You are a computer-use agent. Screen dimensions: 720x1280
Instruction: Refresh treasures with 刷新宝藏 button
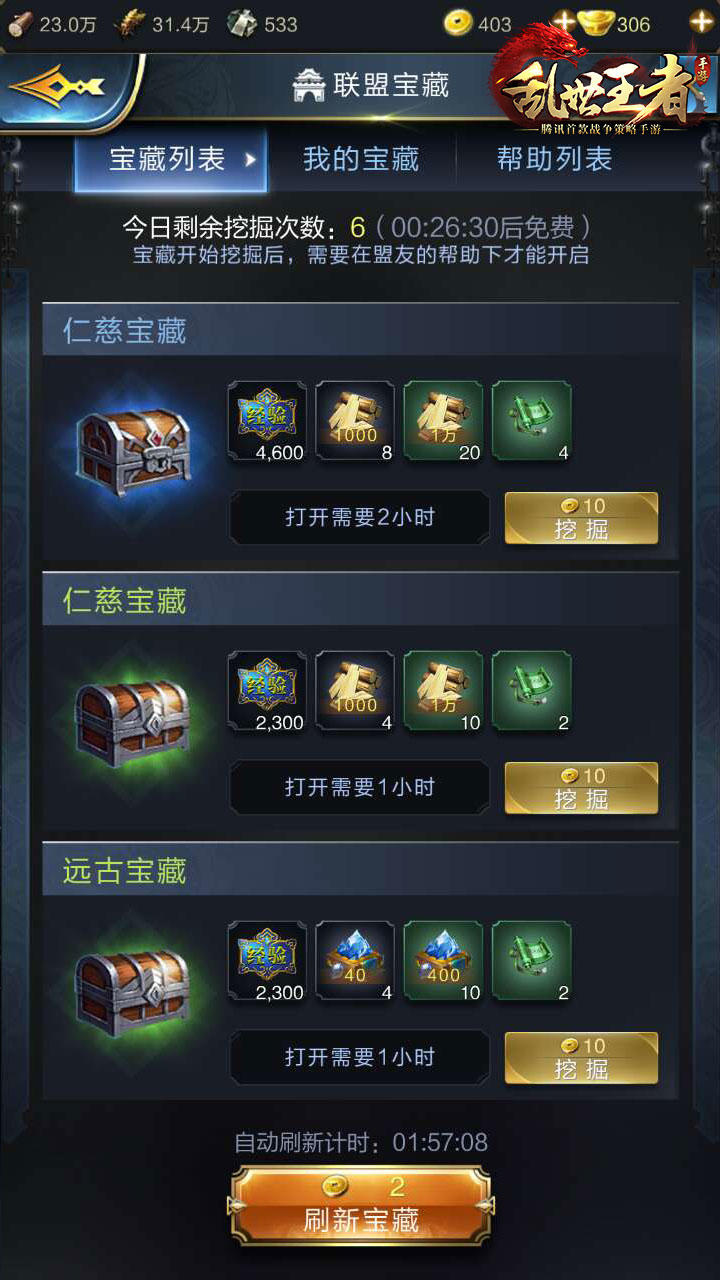[x=361, y=1205]
